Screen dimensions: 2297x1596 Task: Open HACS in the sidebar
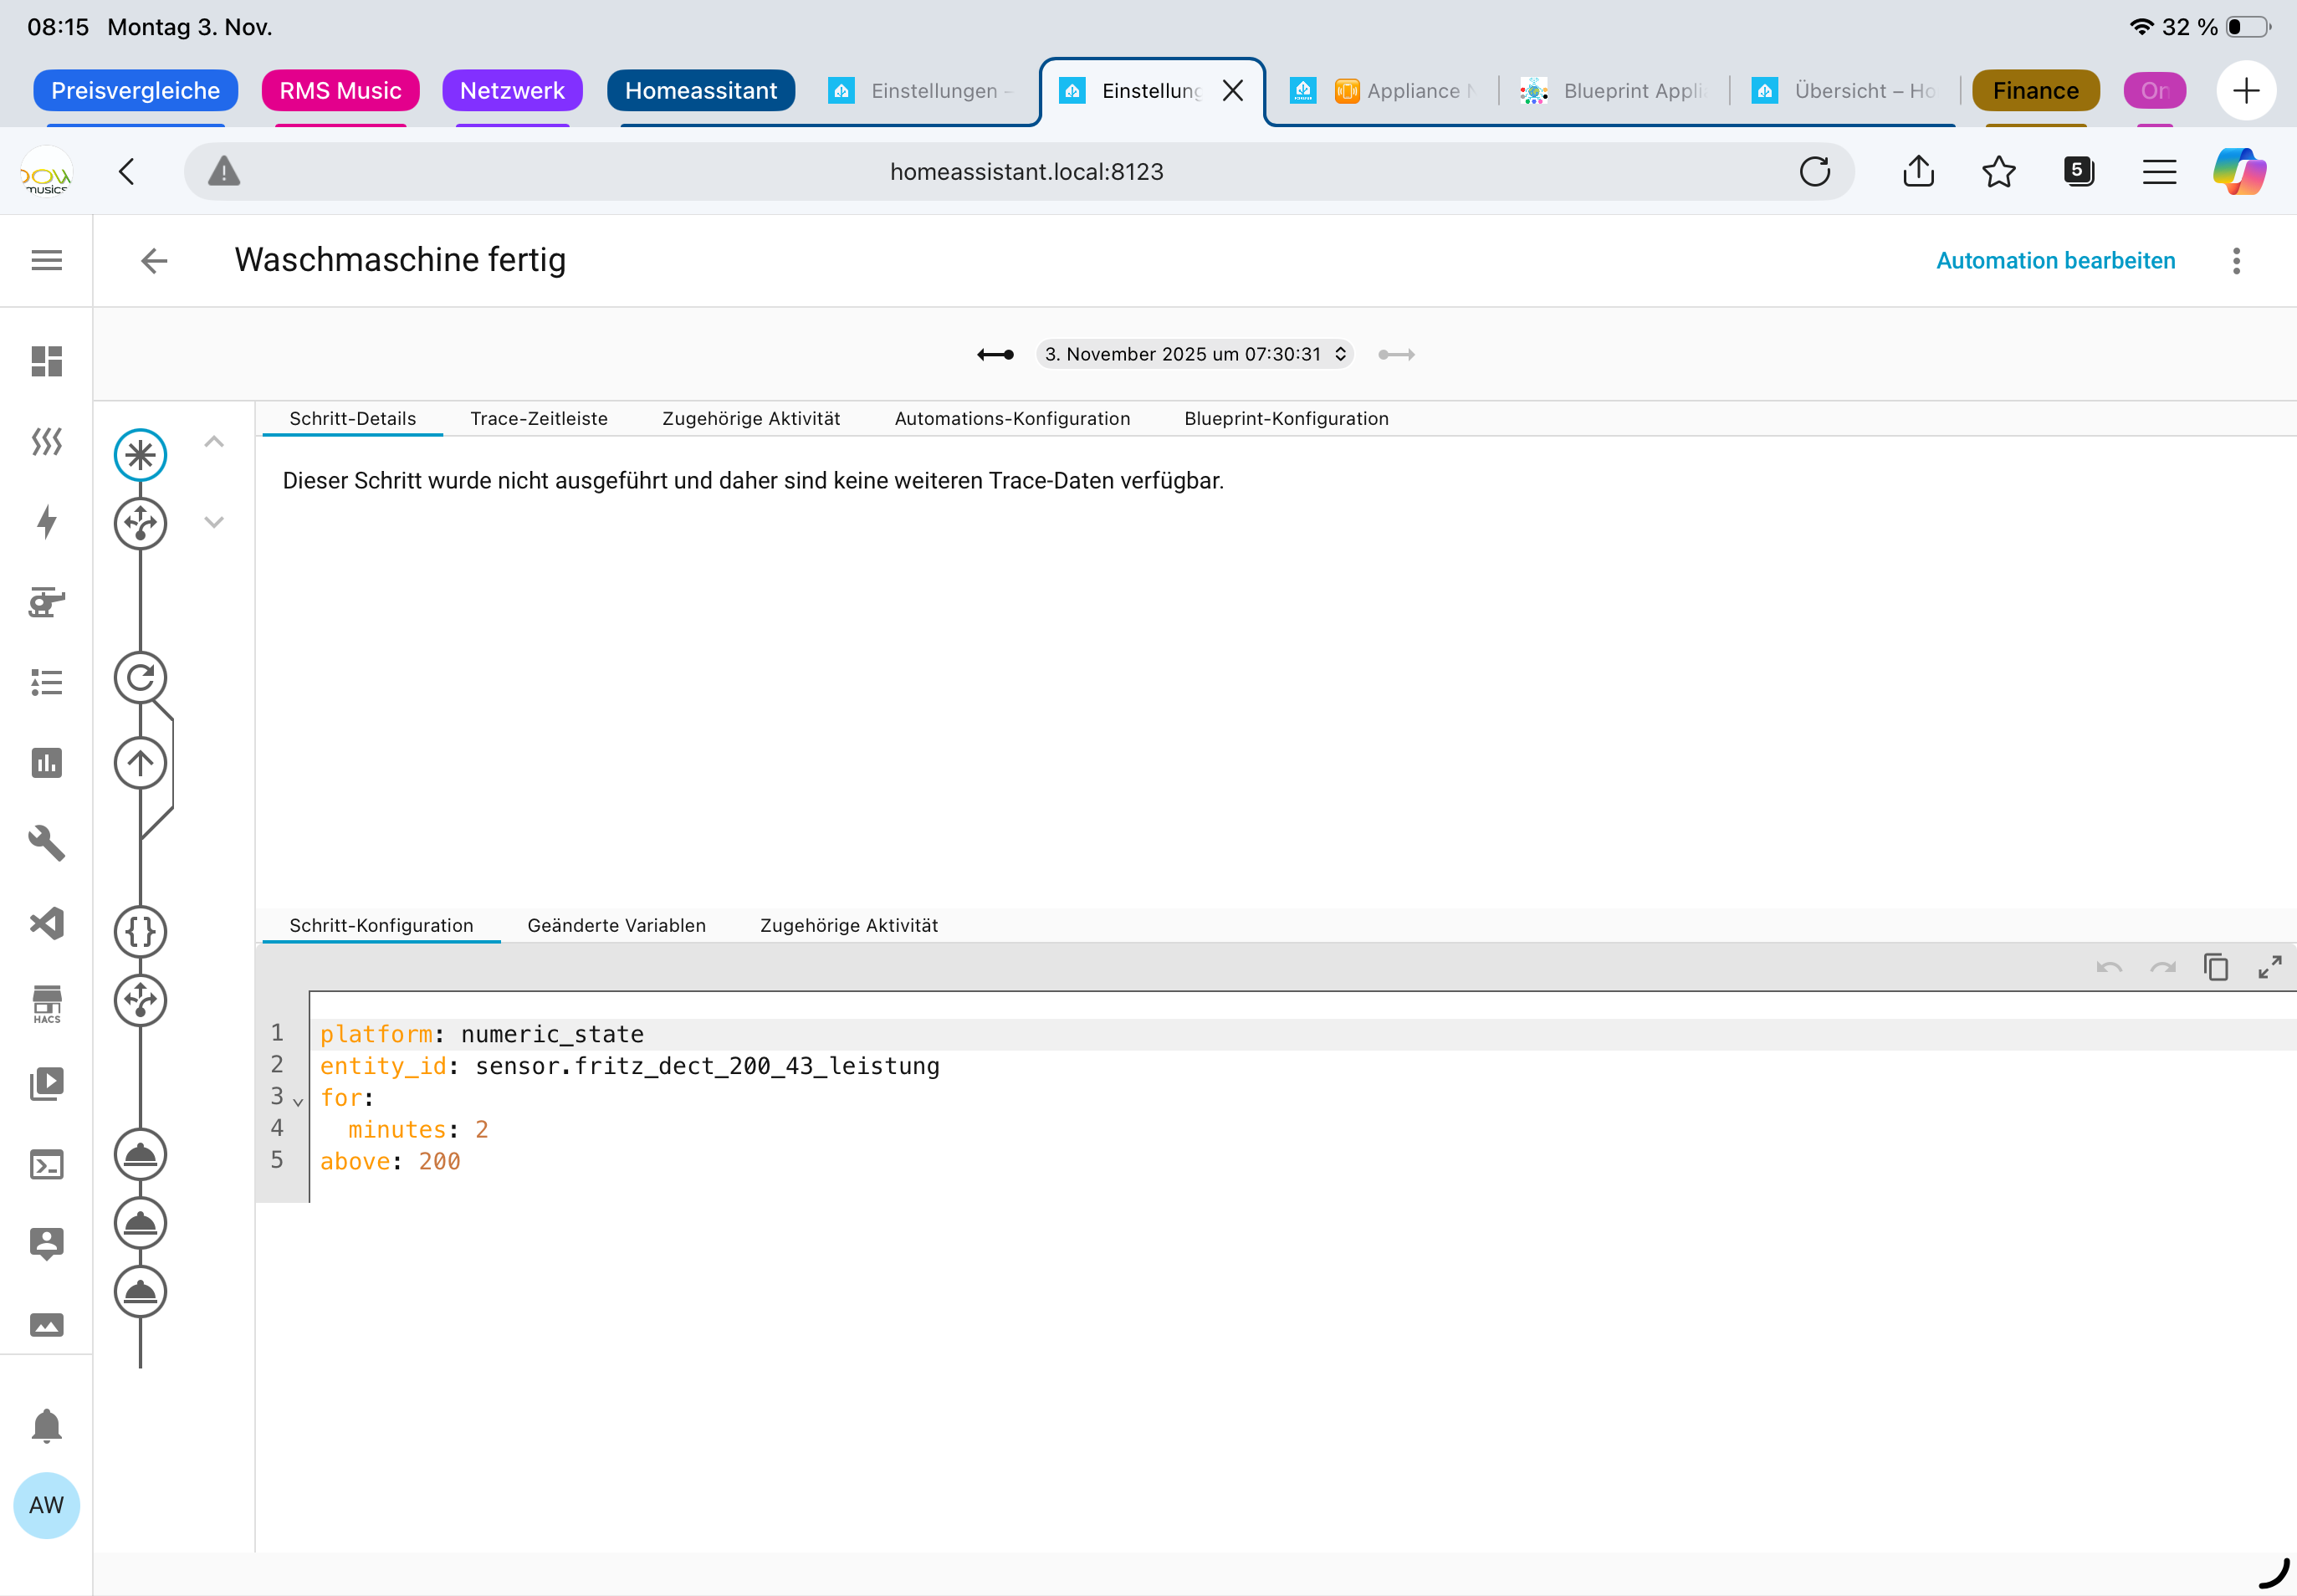[x=46, y=1004]
